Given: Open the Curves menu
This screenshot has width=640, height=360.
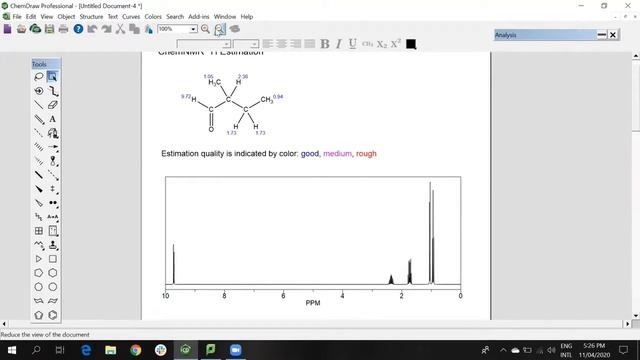Looking at the screenshot, I should click(x=131, y=17).
